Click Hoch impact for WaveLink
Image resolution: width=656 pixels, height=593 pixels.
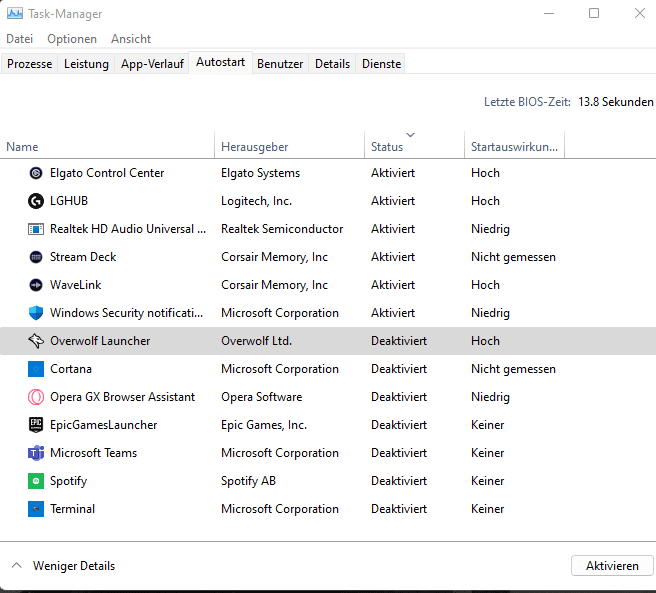coord(485,285)
